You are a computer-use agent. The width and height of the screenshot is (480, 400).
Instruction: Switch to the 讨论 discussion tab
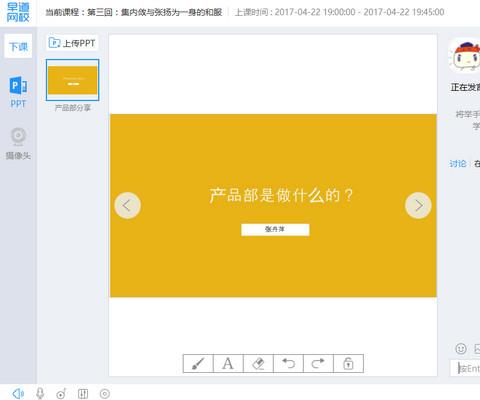point(458,164)
